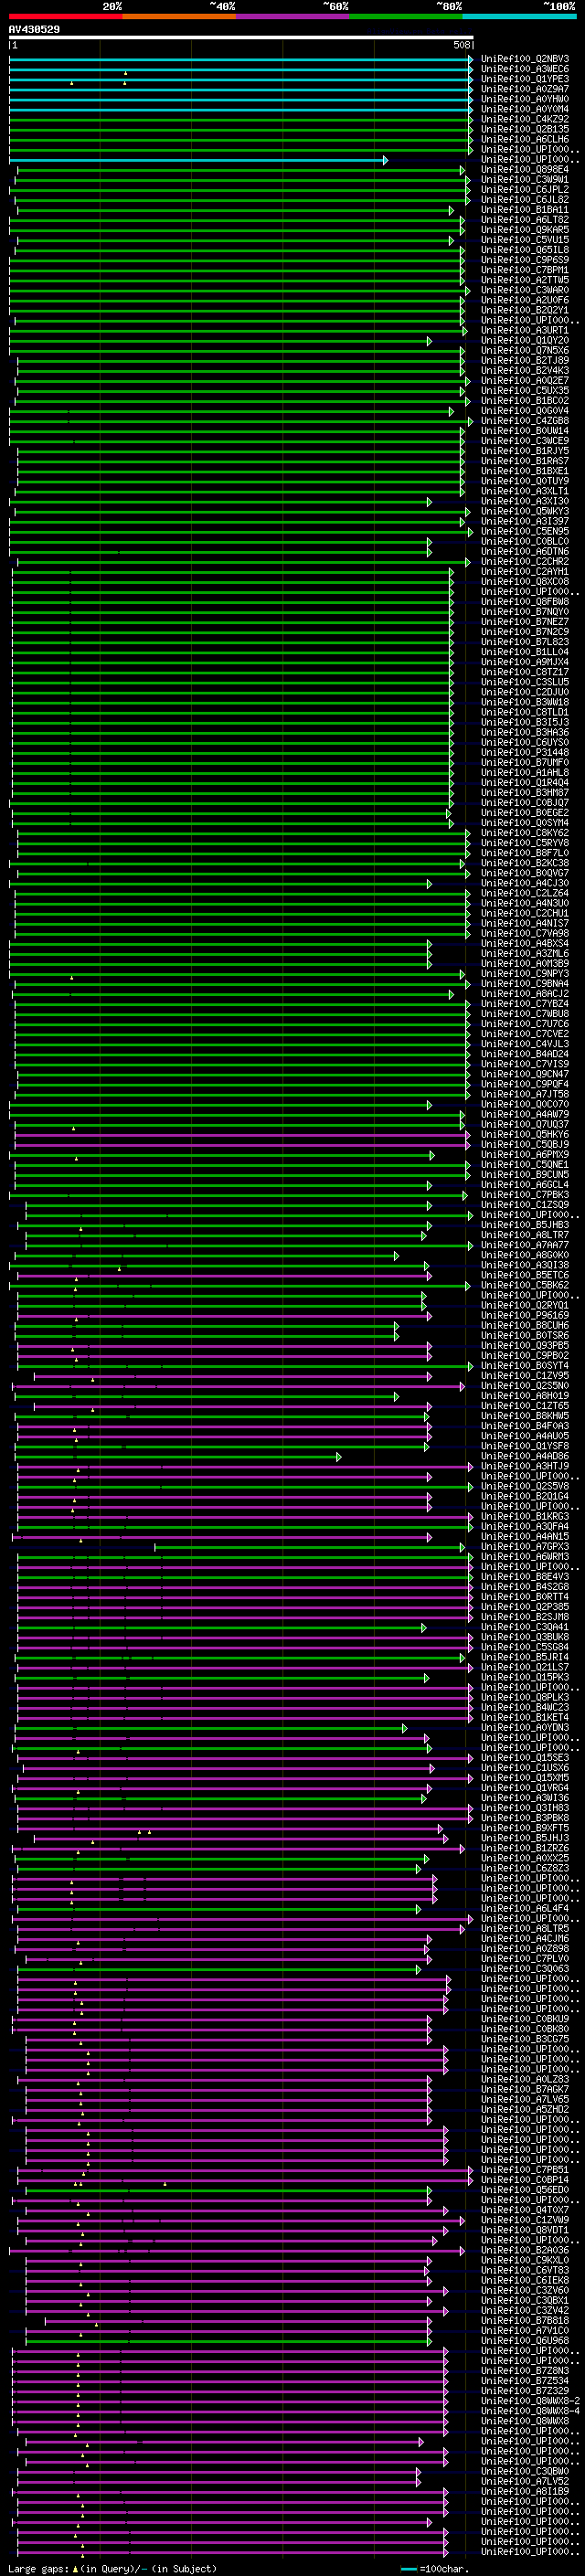
Task: Click the cyan ~100% identity legend swatch
Action: (519, 16)
